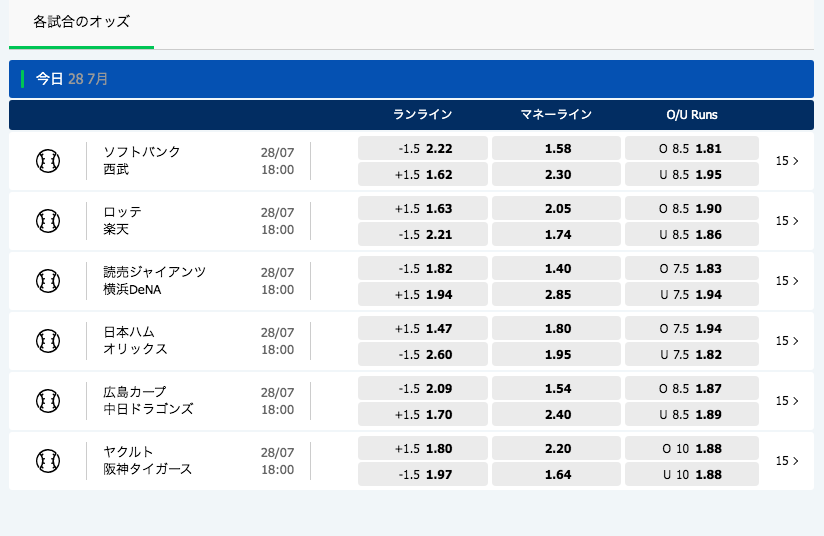Pick ソフトバンク moneyline odds 1.58
This screenshot has height=536, width=824.
click(557, 148)
